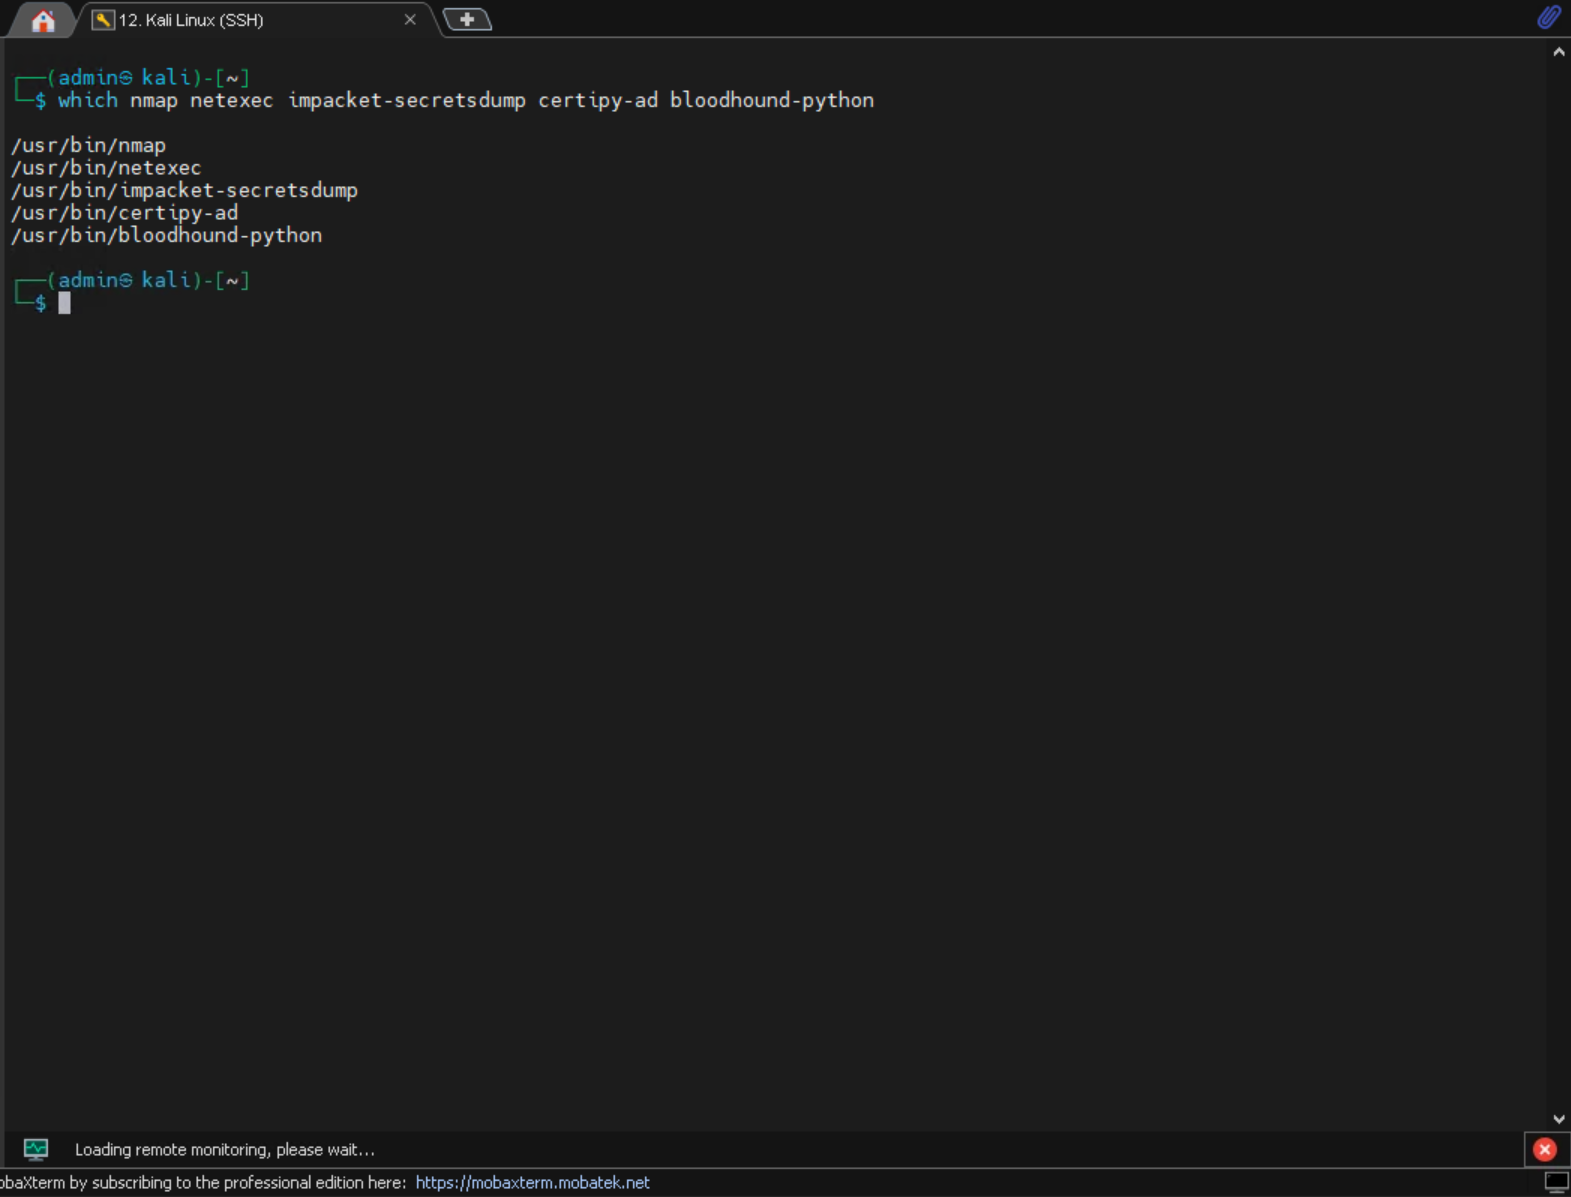The height and width of the screenshot is (1197, 1571).
Task: Click the /usr/bin/impacket-secretsdump output line
Action: [x=184, y=191]
